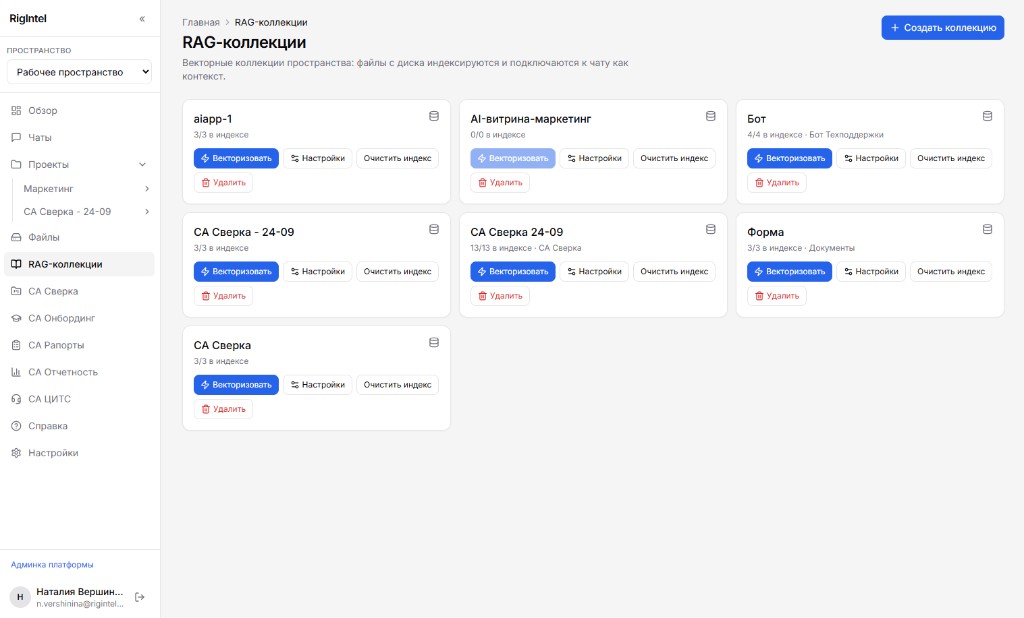Click the Создать коллекцию button
Screen dimensions: 1024x618
pos(942,27)
